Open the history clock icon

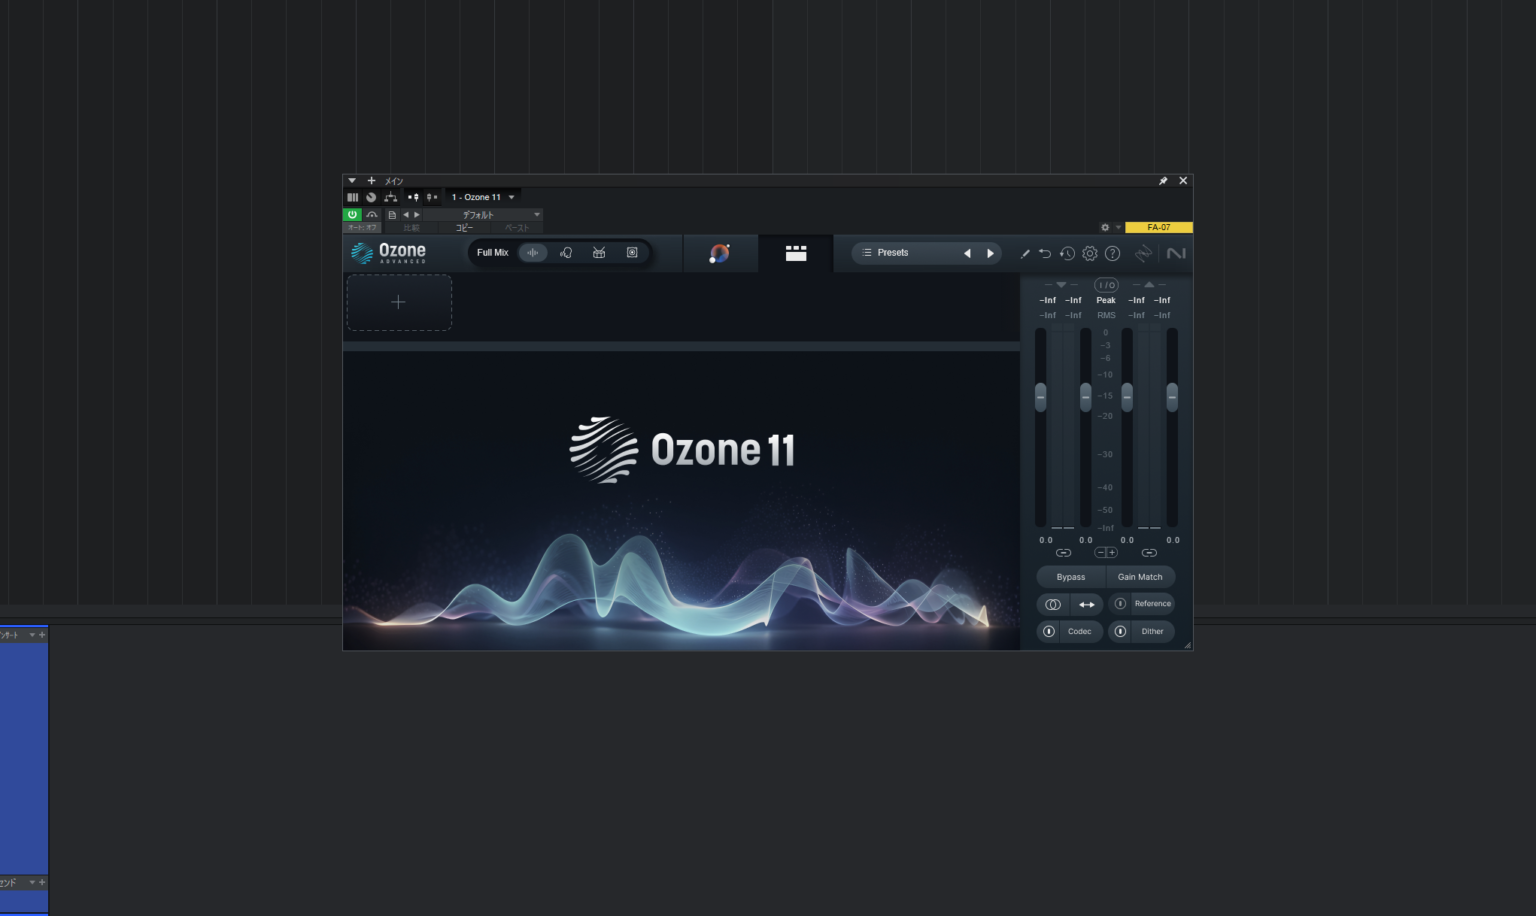click(x=1067, y=253)
